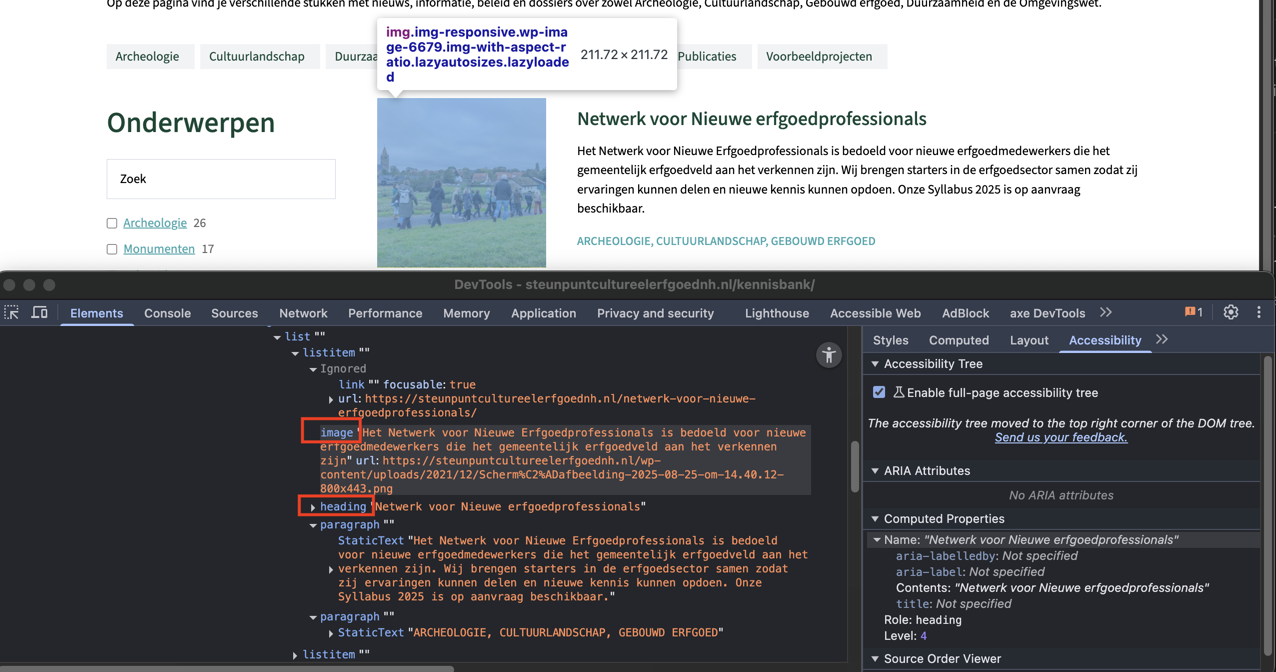Click the DOM tree vertical scrollbar
The width and height of the screenshot is (1276, 672).
(854, 466)
